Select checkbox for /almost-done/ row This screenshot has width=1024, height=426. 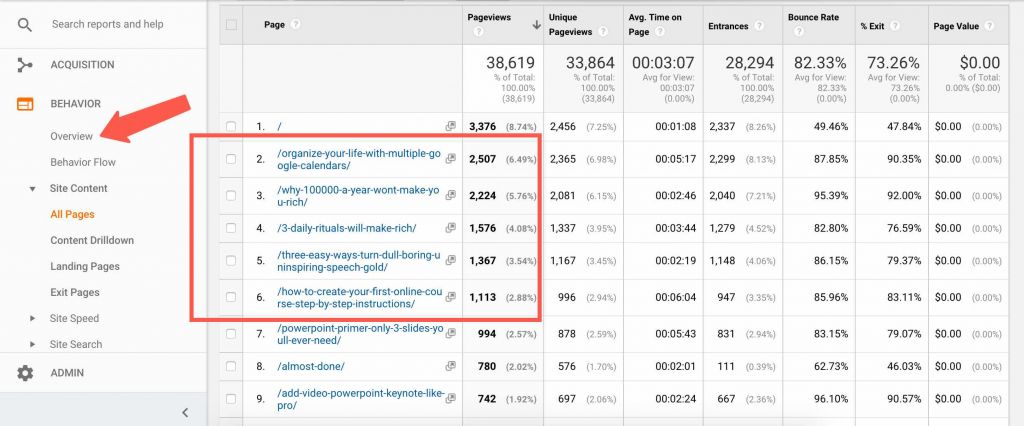pyautogui.click(x=232, y=368)
